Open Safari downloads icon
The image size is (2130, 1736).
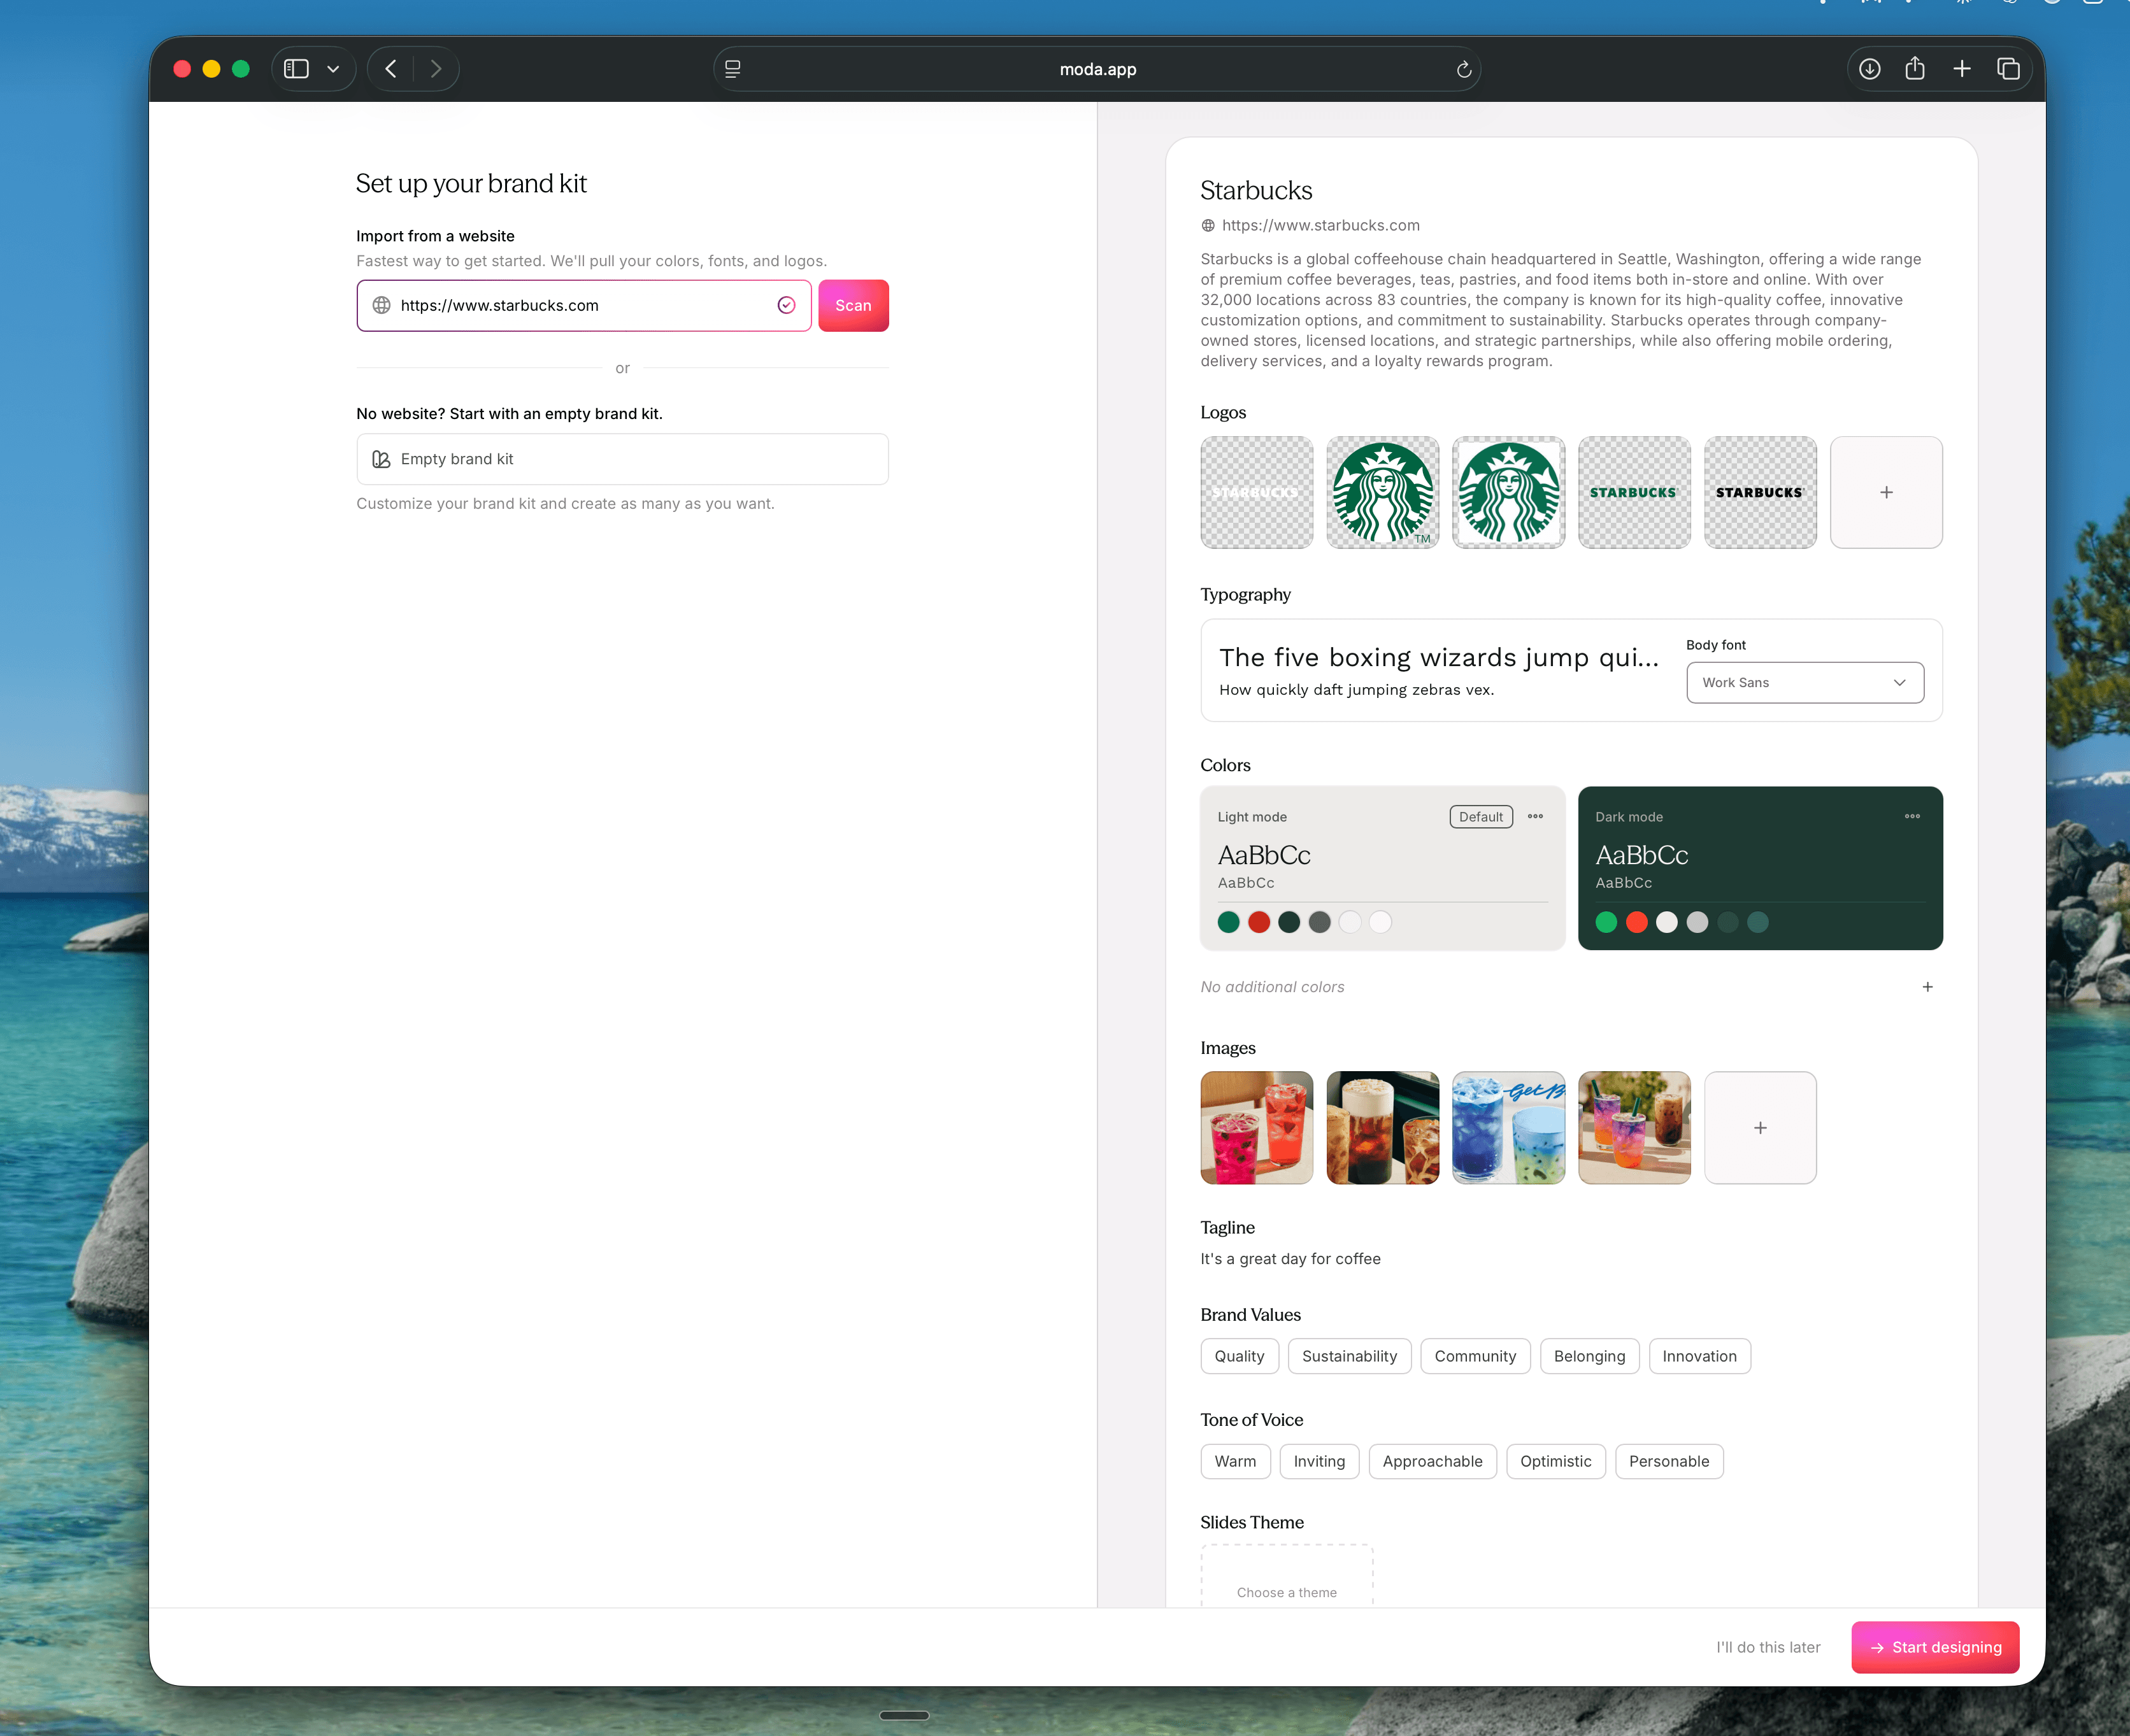coord(1869,69)
